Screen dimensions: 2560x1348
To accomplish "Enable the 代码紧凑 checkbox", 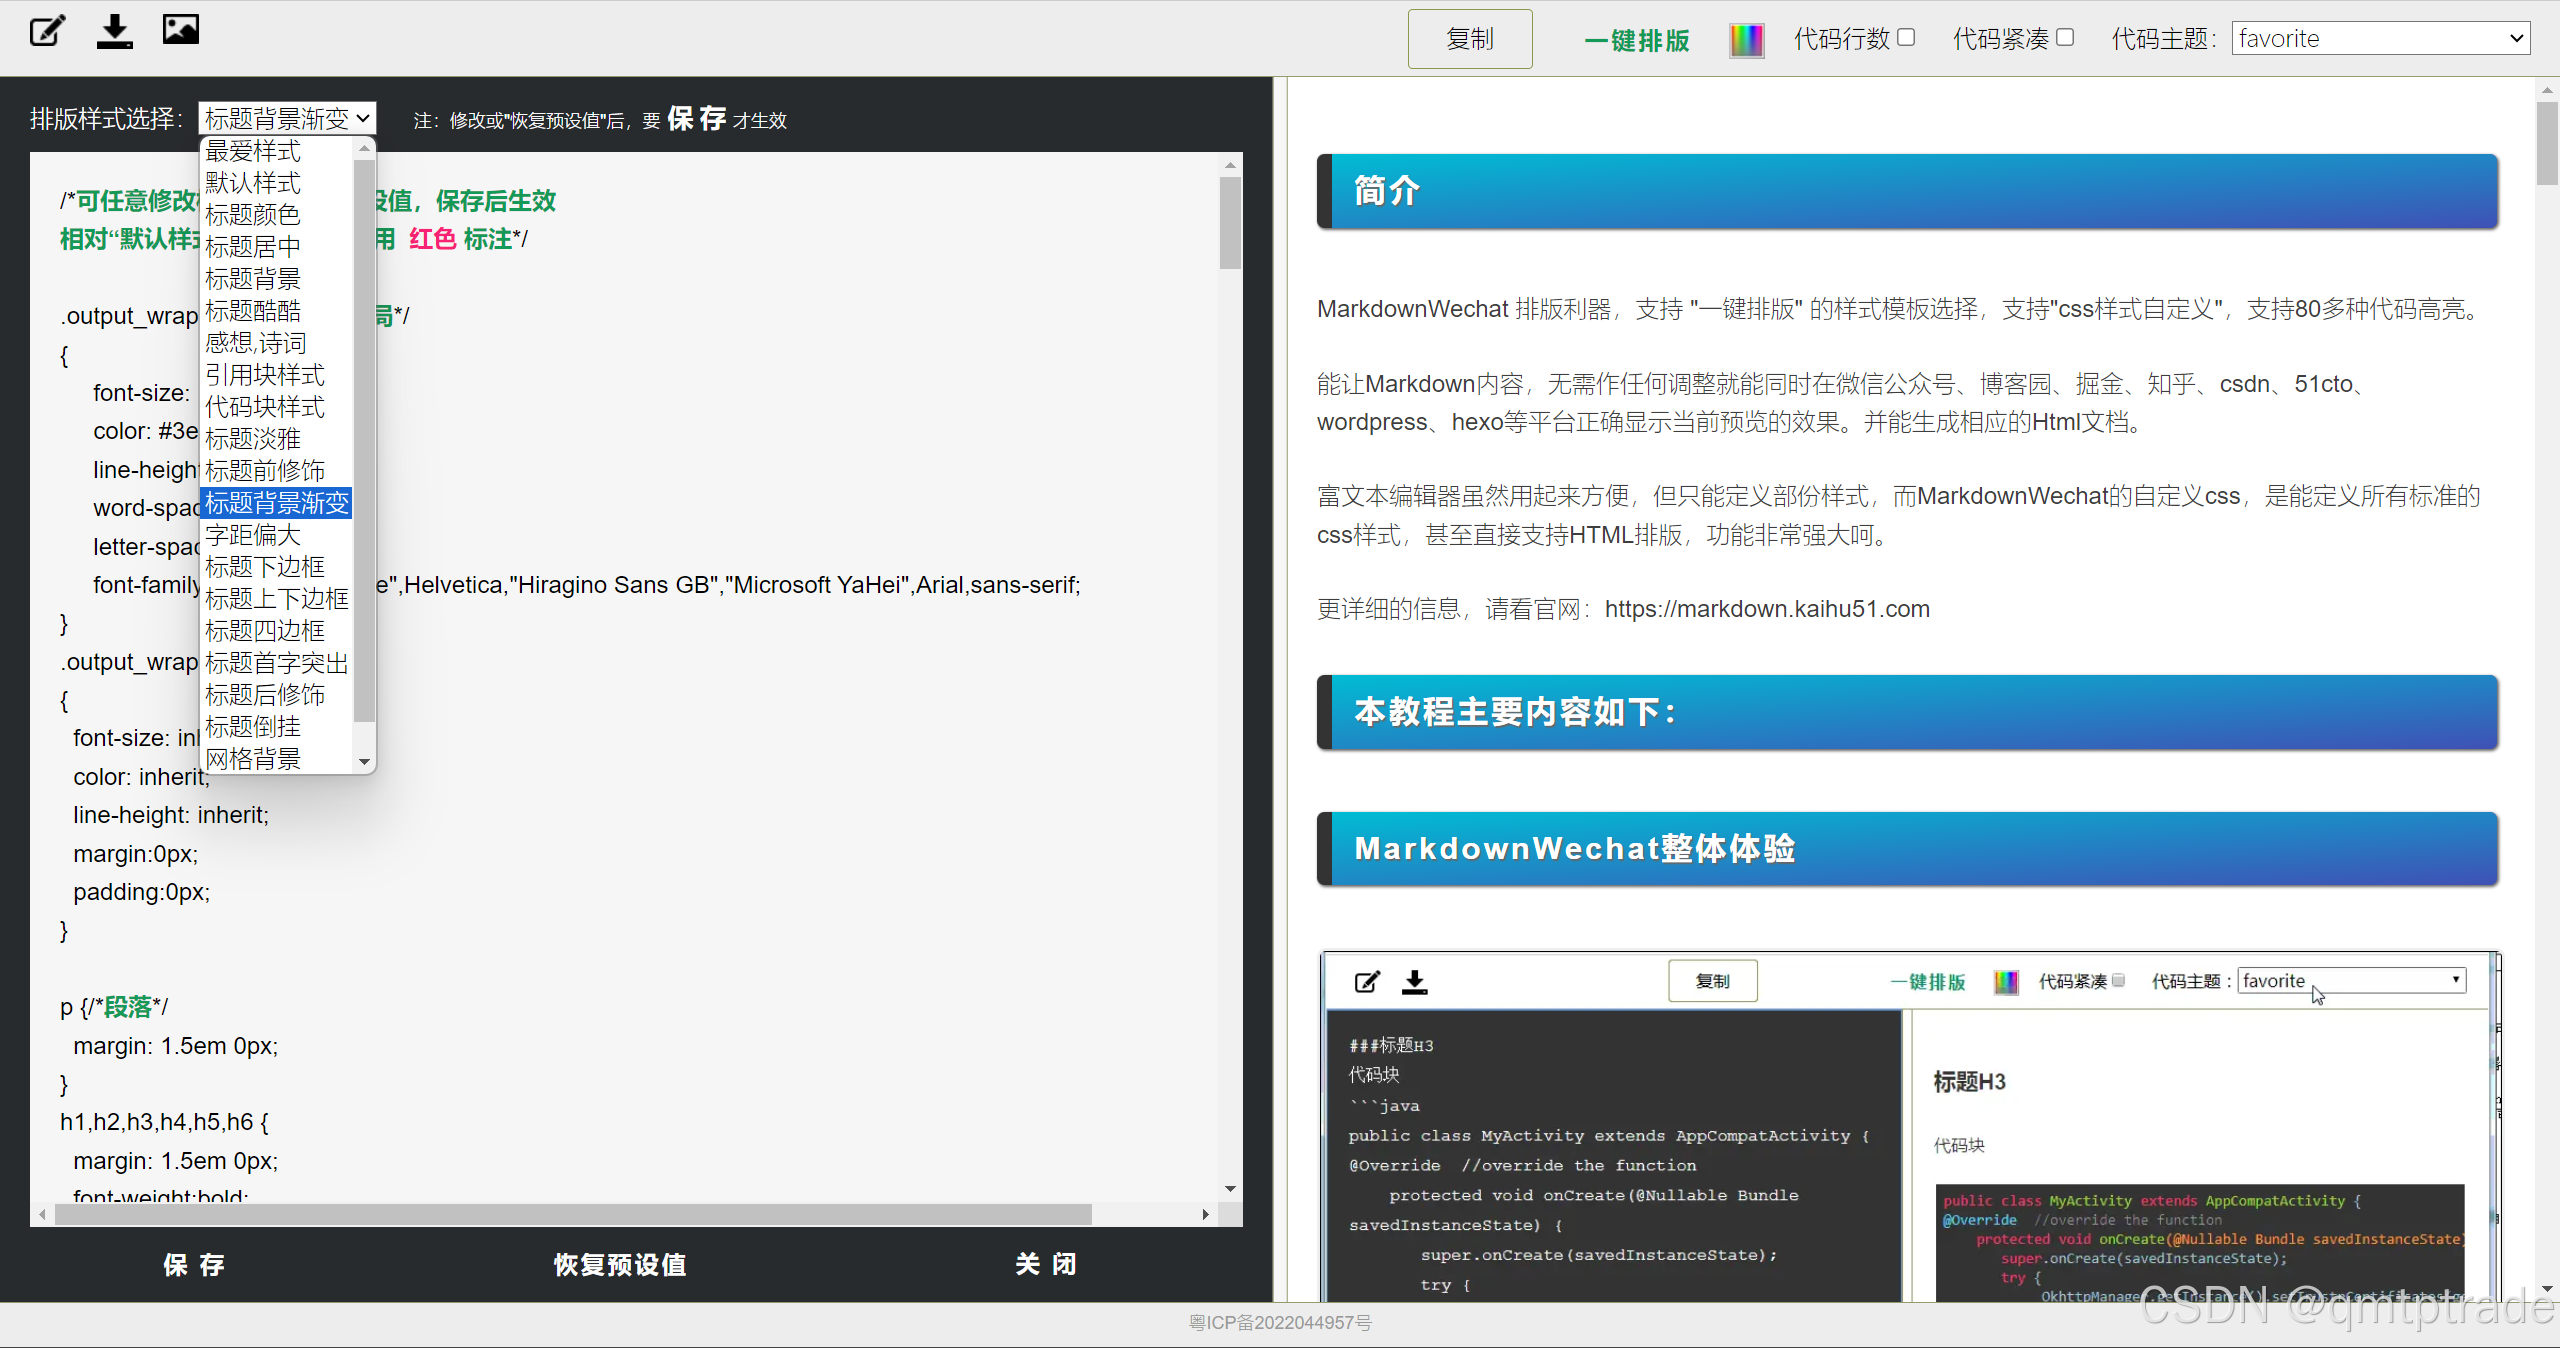I will point(2065,38).
